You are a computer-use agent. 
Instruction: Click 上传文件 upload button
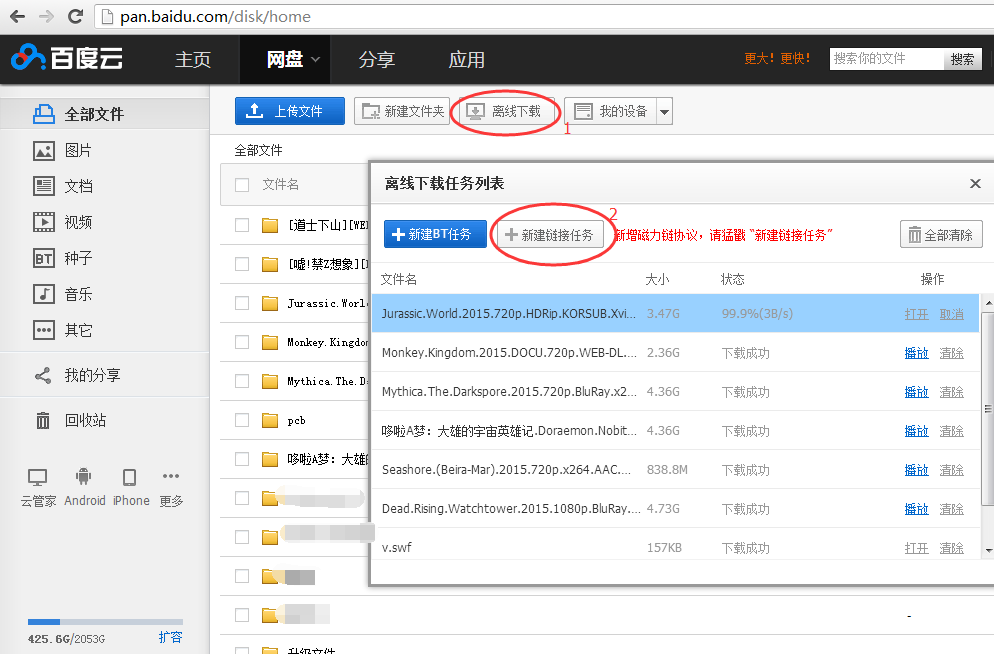click(290, 111)
